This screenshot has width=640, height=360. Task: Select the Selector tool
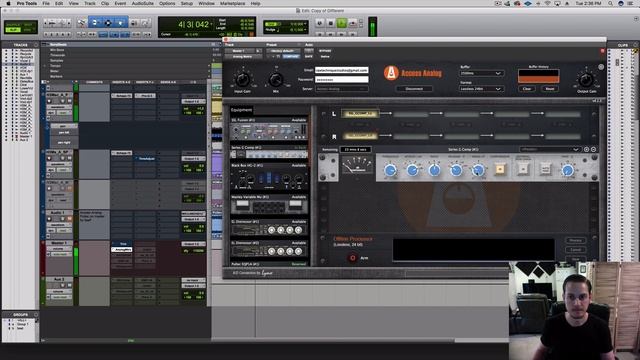pyautogui.click(x=108, y=23)
